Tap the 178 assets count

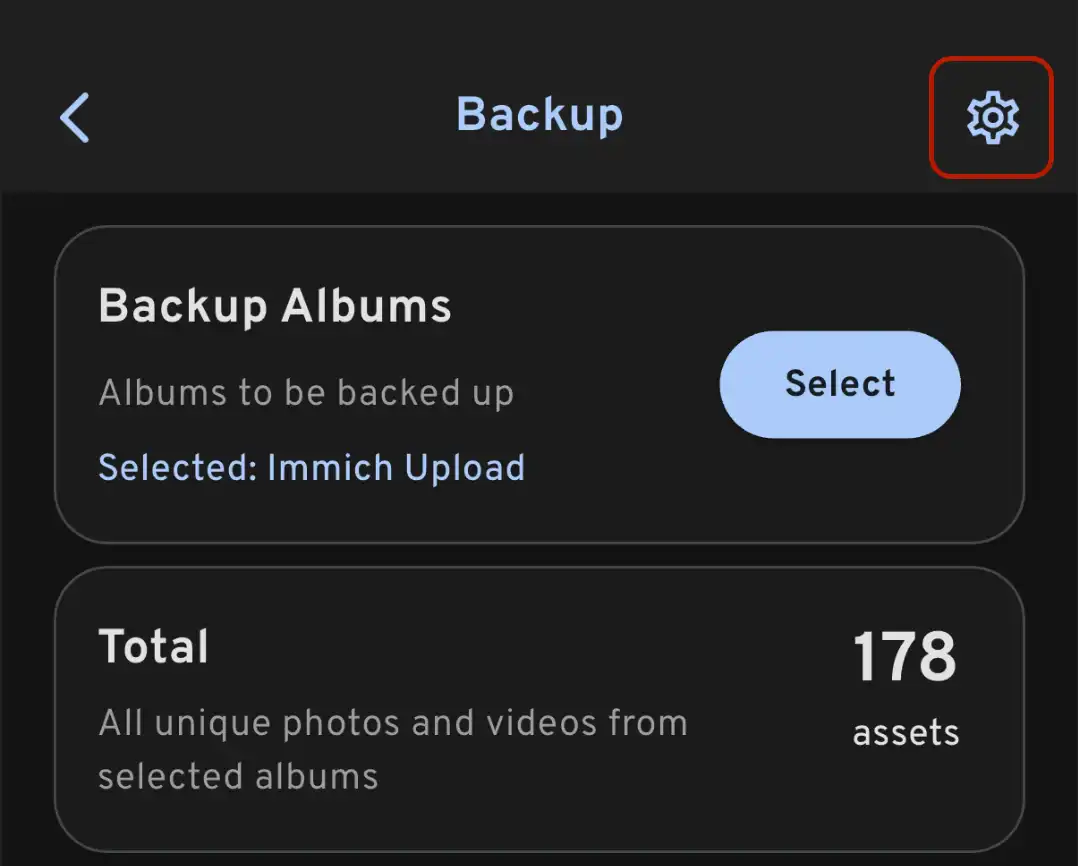[x=903, y=655]
